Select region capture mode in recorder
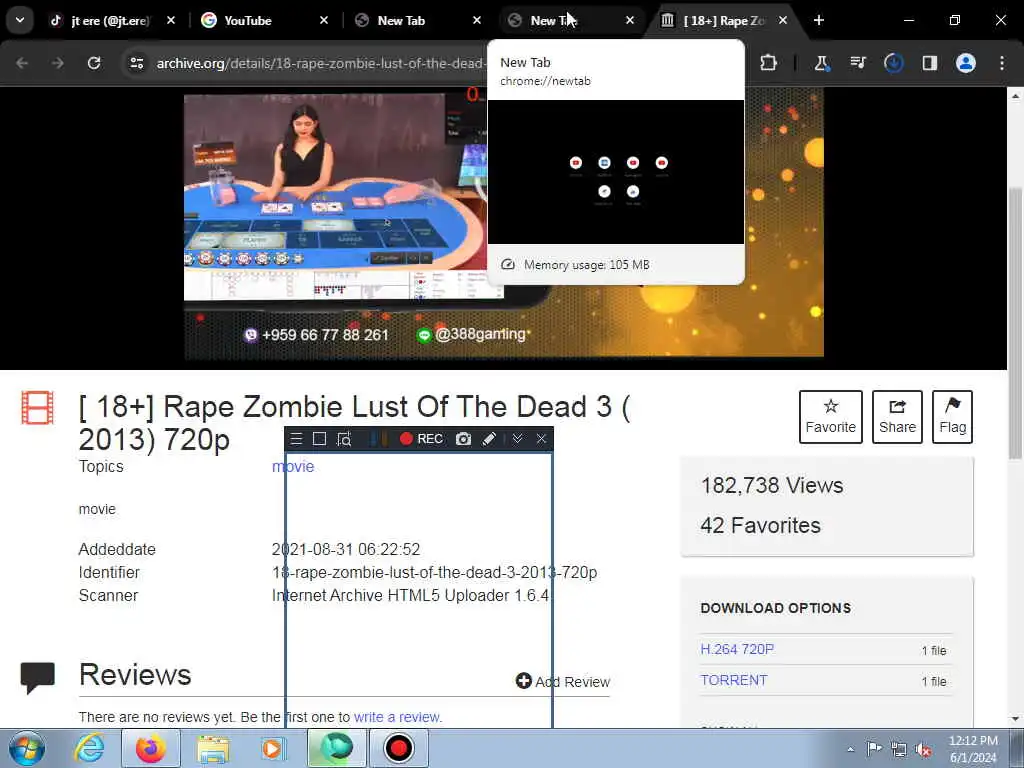This screenshot has height=768, width=1024. click(x=344, y=439)
